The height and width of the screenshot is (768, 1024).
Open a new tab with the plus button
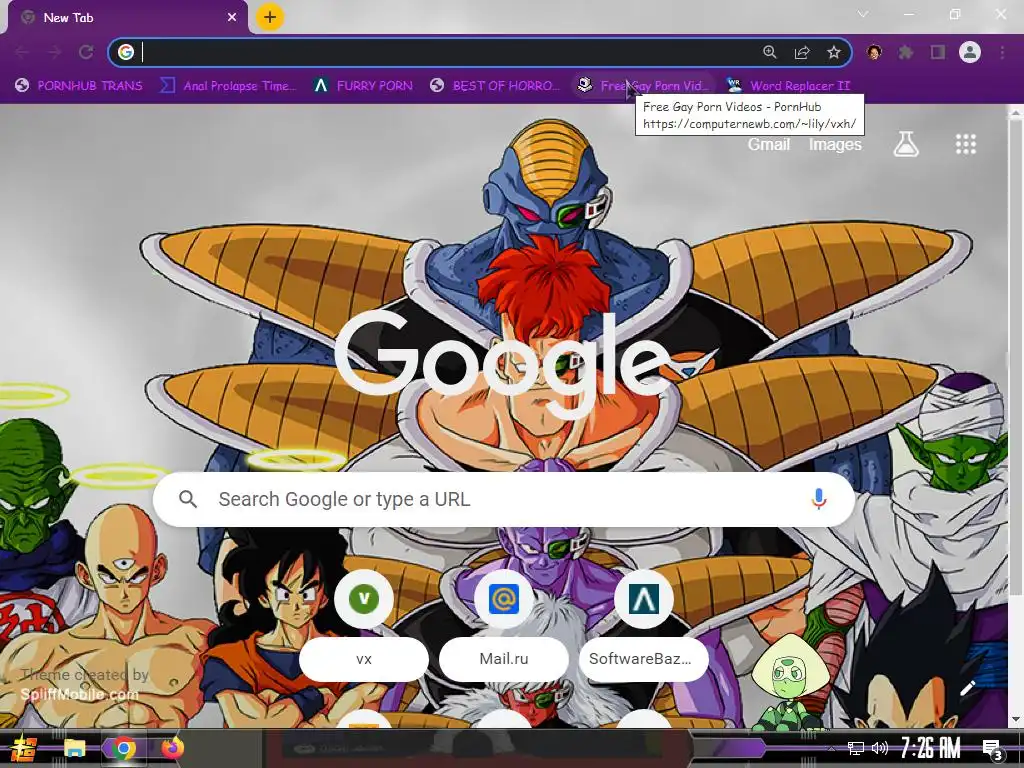(x=270, y=17)
